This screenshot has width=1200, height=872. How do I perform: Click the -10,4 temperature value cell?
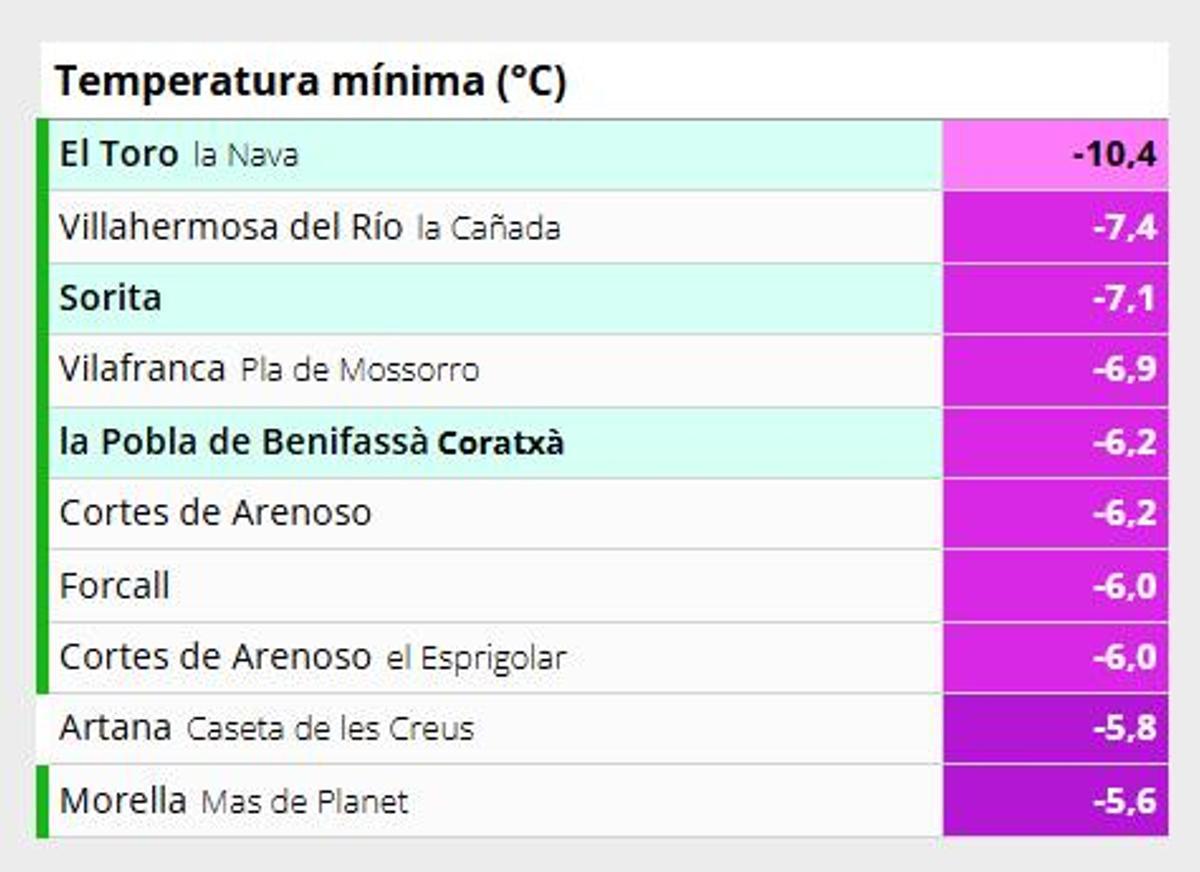1113,155
